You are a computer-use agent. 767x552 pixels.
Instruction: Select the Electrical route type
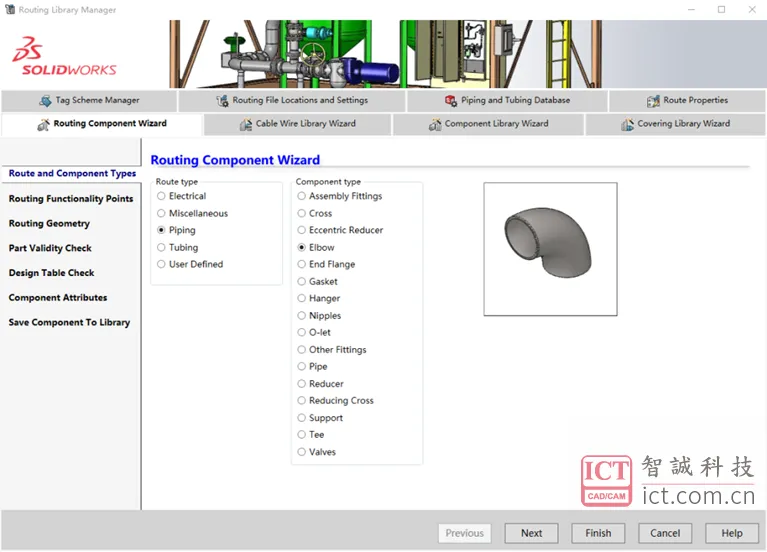click(x=161, y=196)
